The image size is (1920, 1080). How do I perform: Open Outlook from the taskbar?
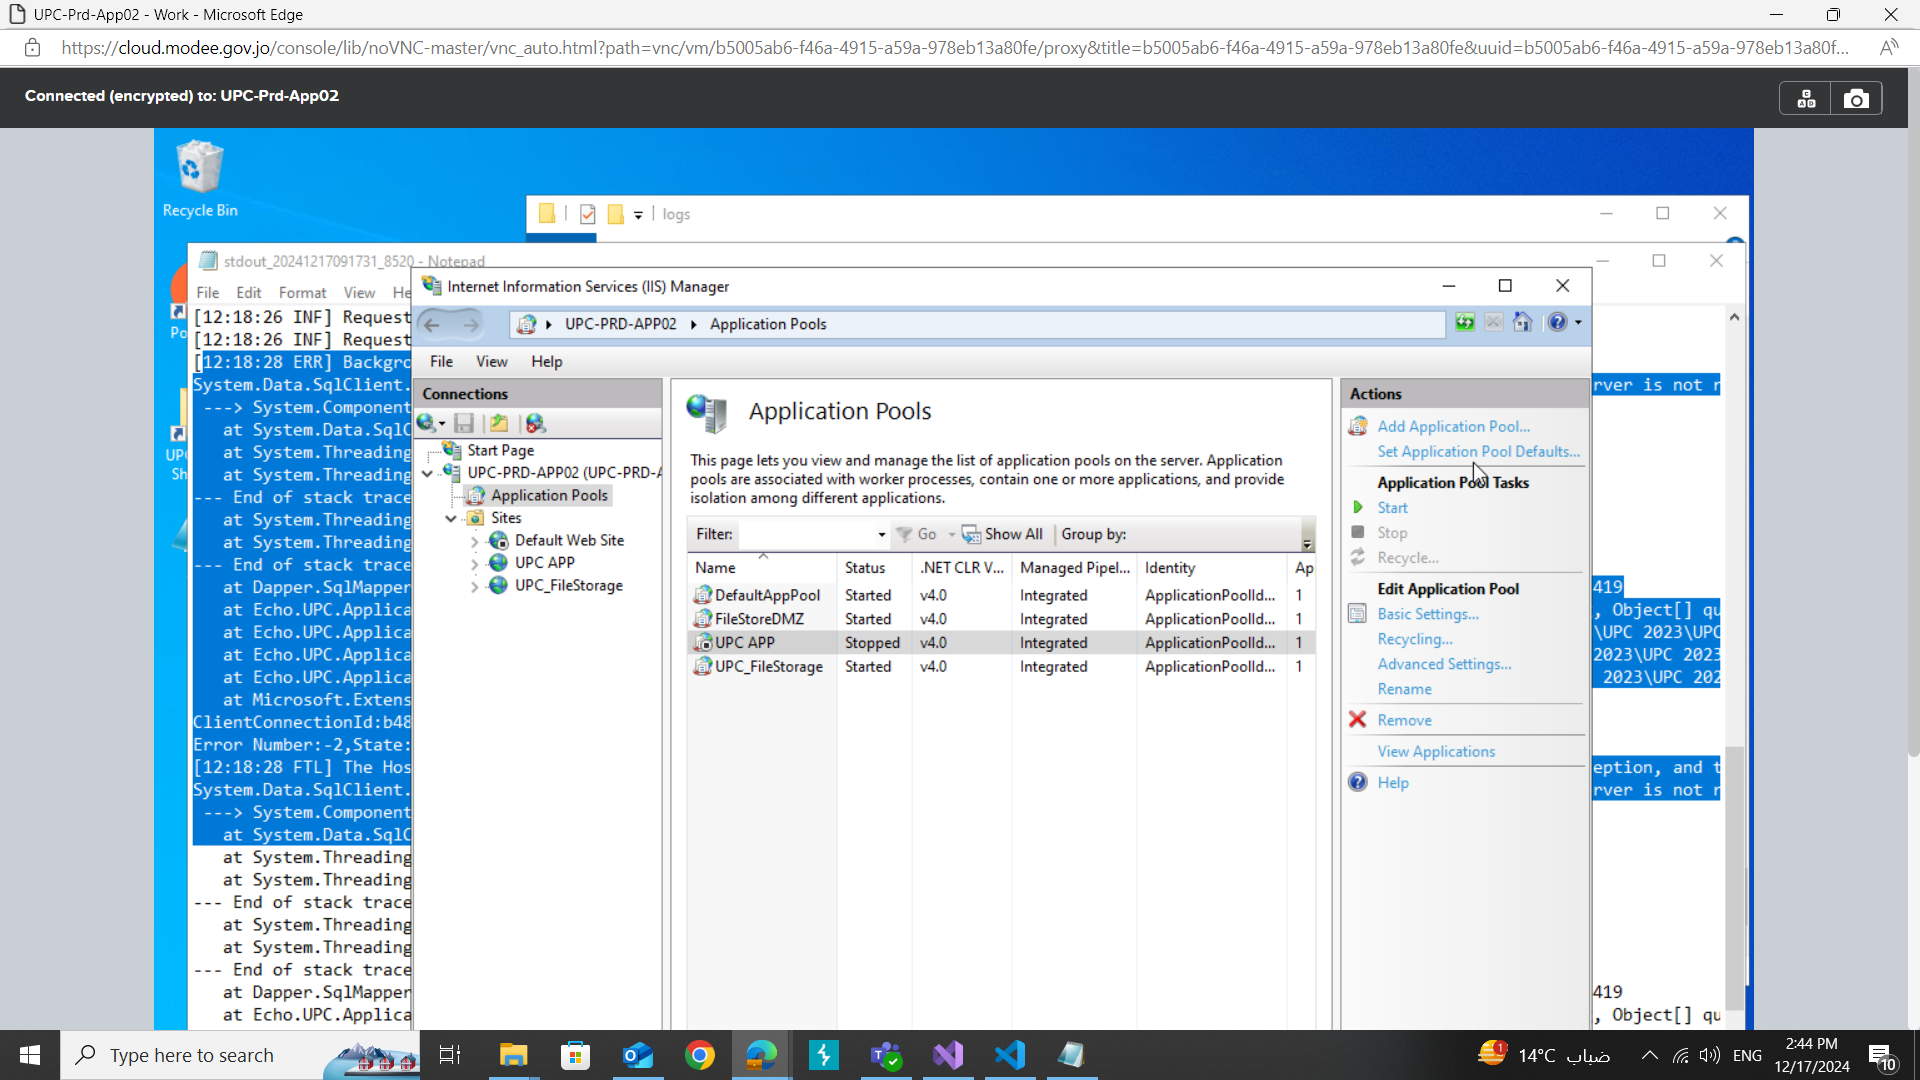coord(637,1055)
